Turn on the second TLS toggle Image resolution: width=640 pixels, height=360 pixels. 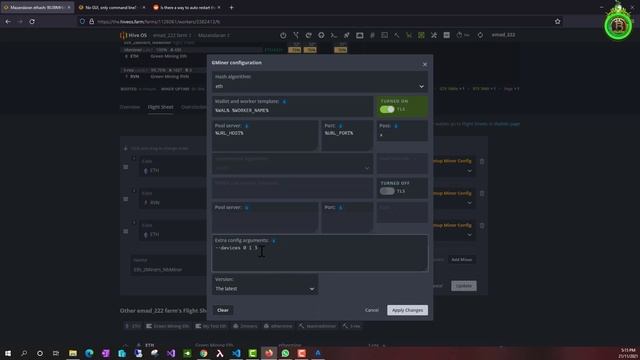(387, 191)
